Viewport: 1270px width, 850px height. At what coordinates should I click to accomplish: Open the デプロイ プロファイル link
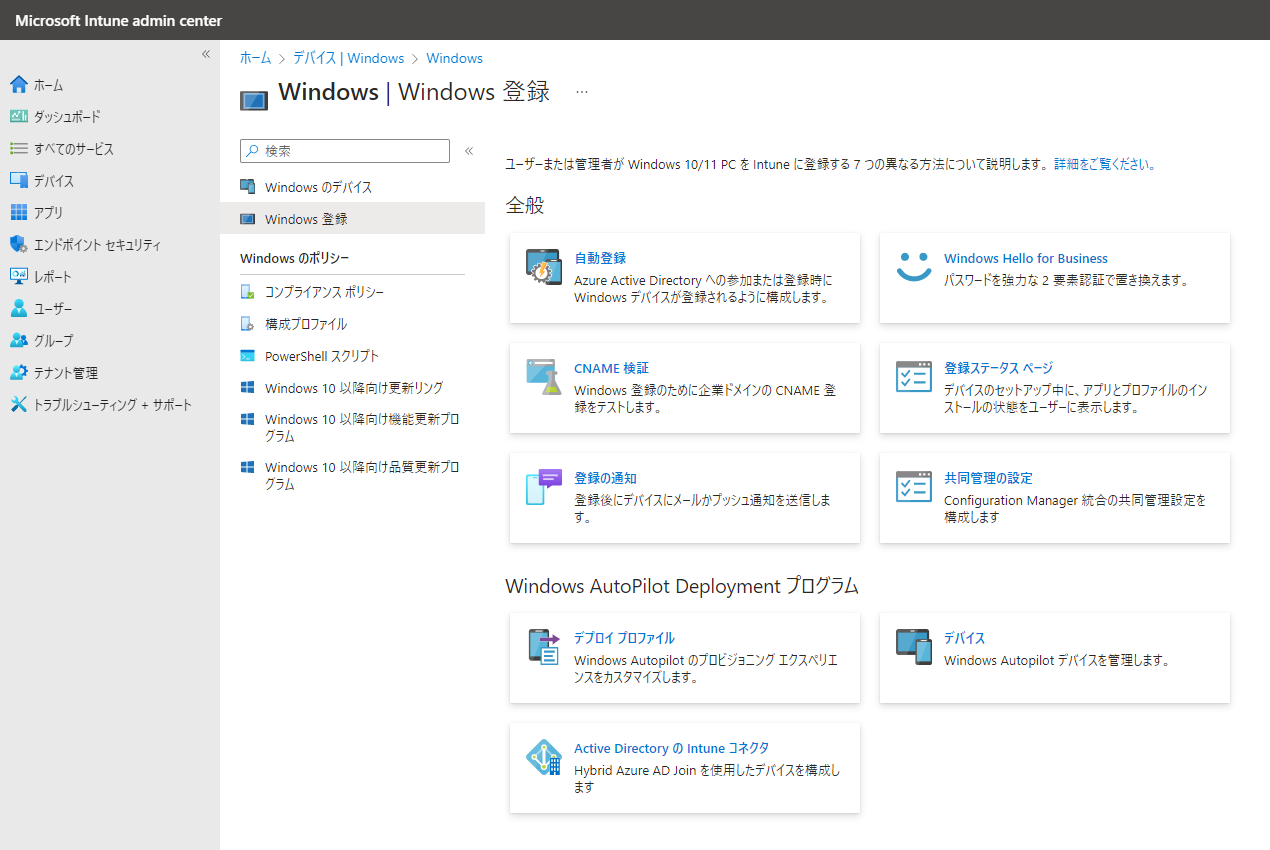coord(624,638)
